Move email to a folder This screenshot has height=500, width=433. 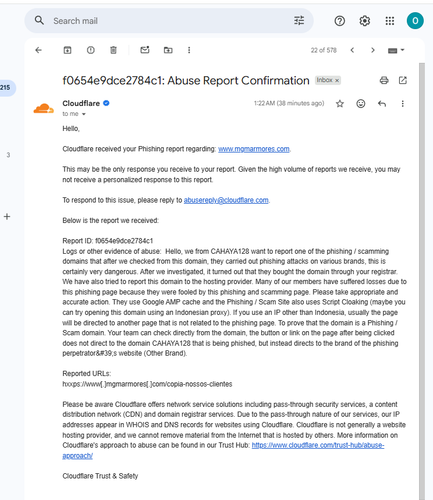coord(168,50)
